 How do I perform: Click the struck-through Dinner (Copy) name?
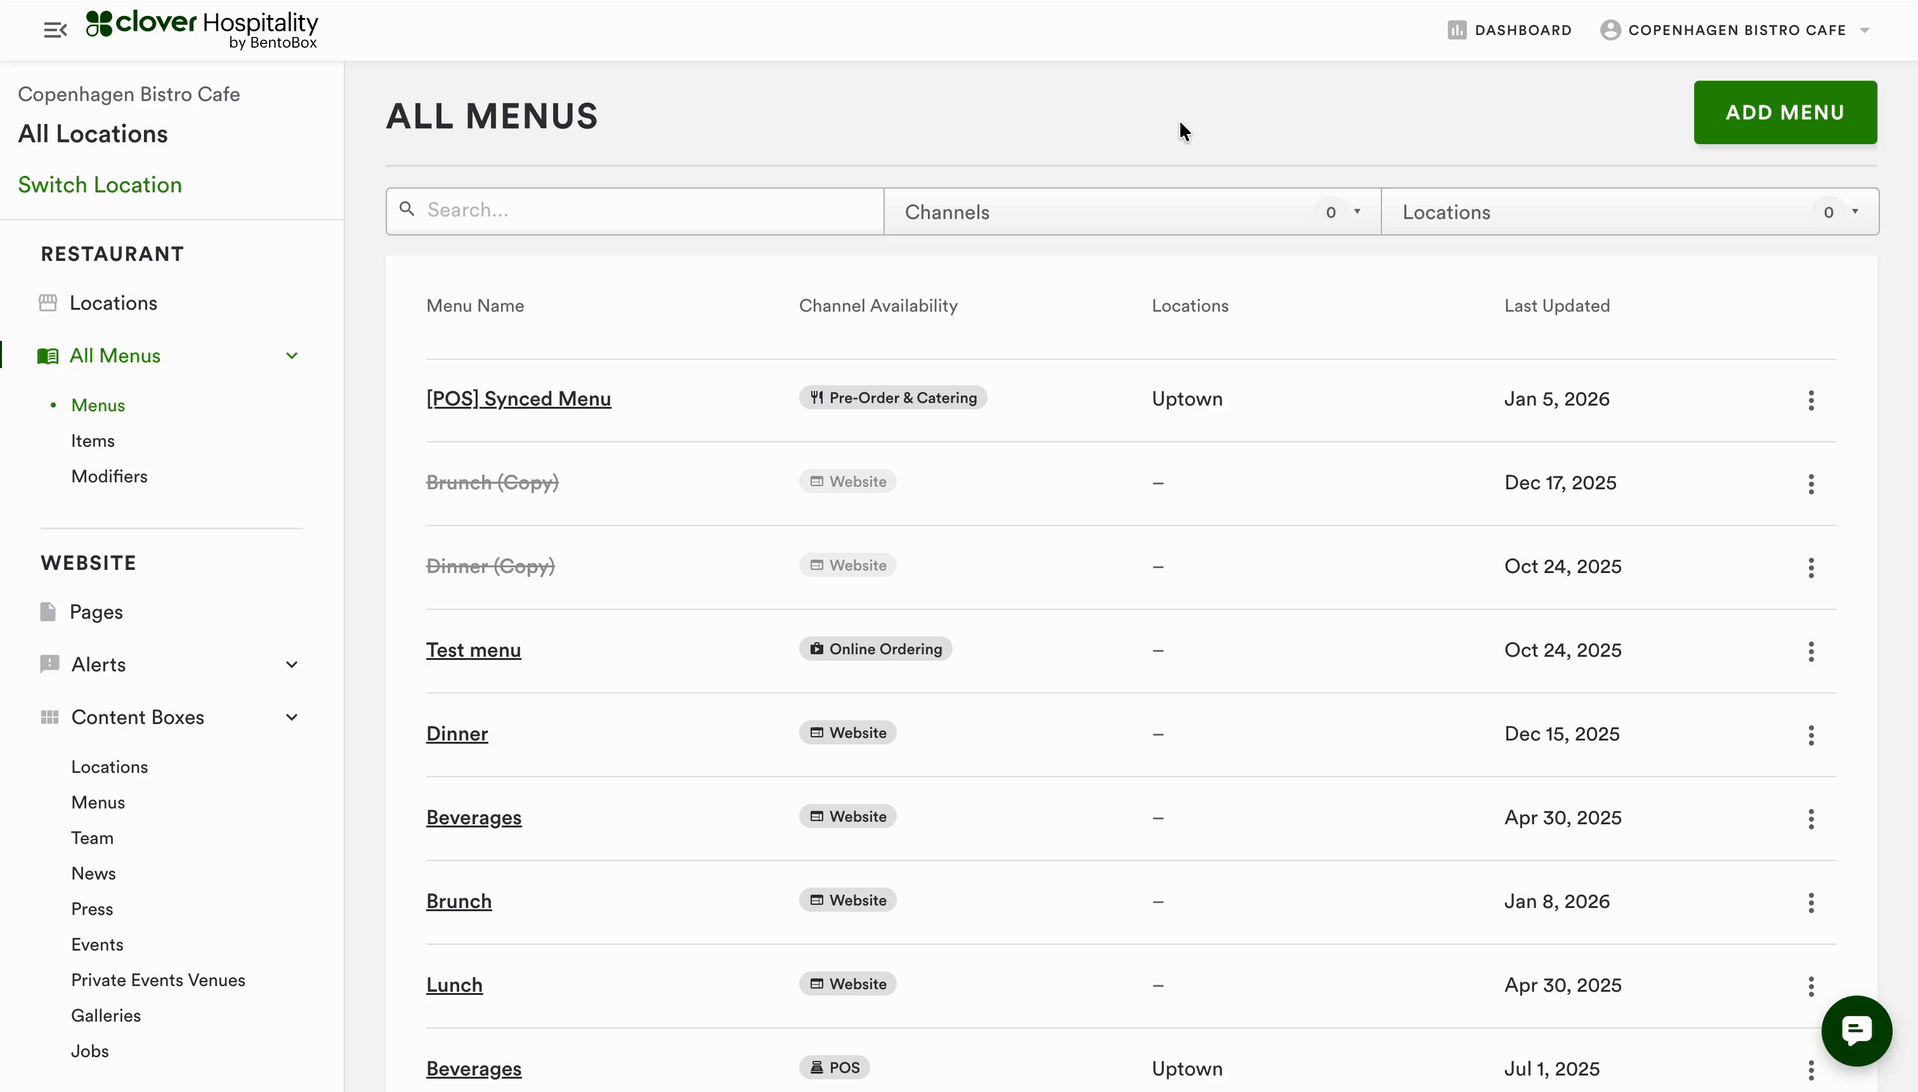(490, 567)
